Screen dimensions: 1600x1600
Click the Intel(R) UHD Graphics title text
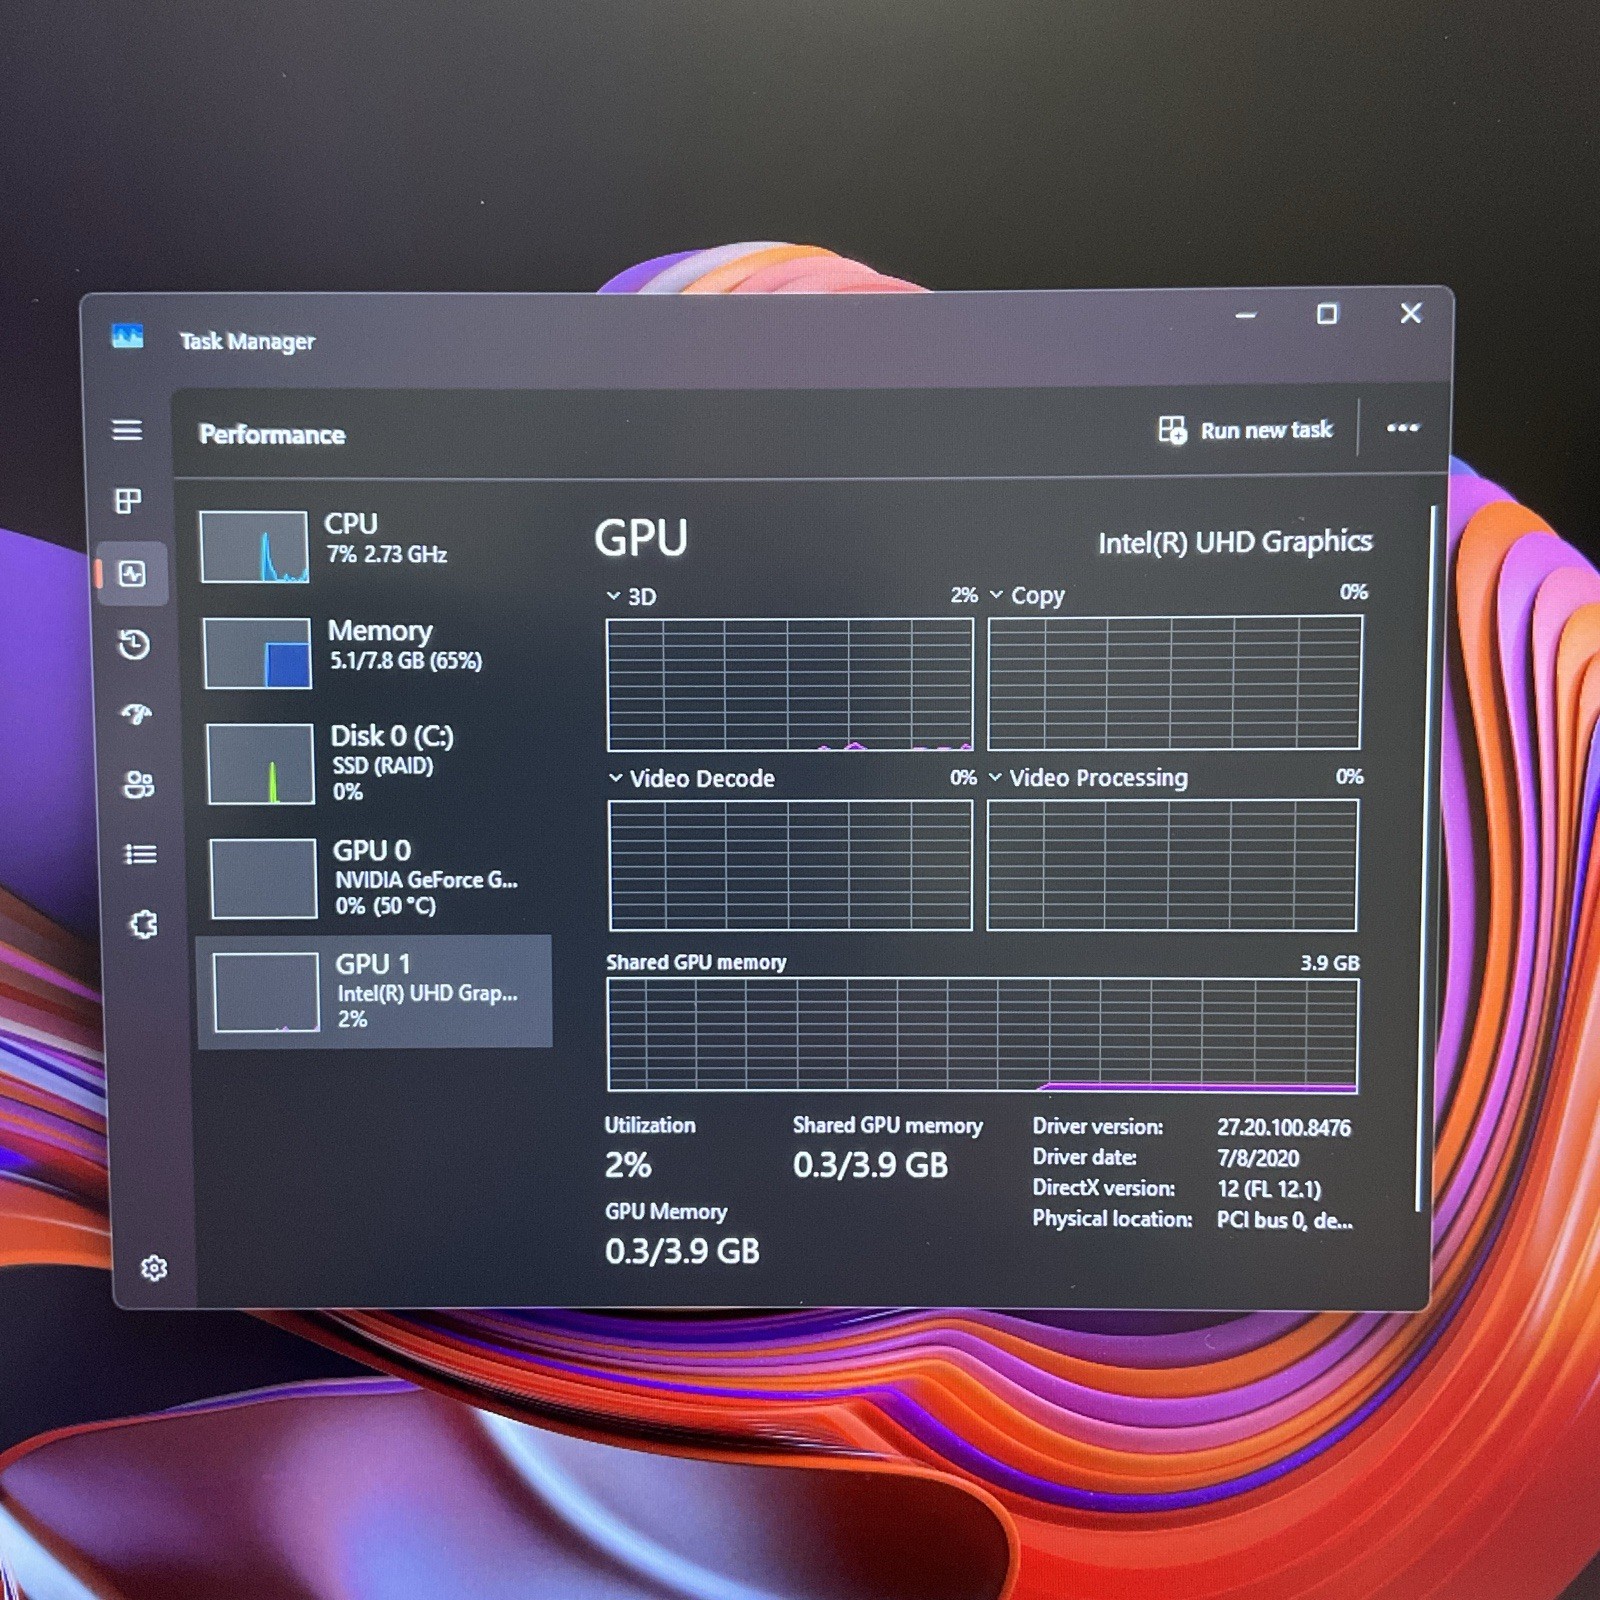tap(1235, 542)
